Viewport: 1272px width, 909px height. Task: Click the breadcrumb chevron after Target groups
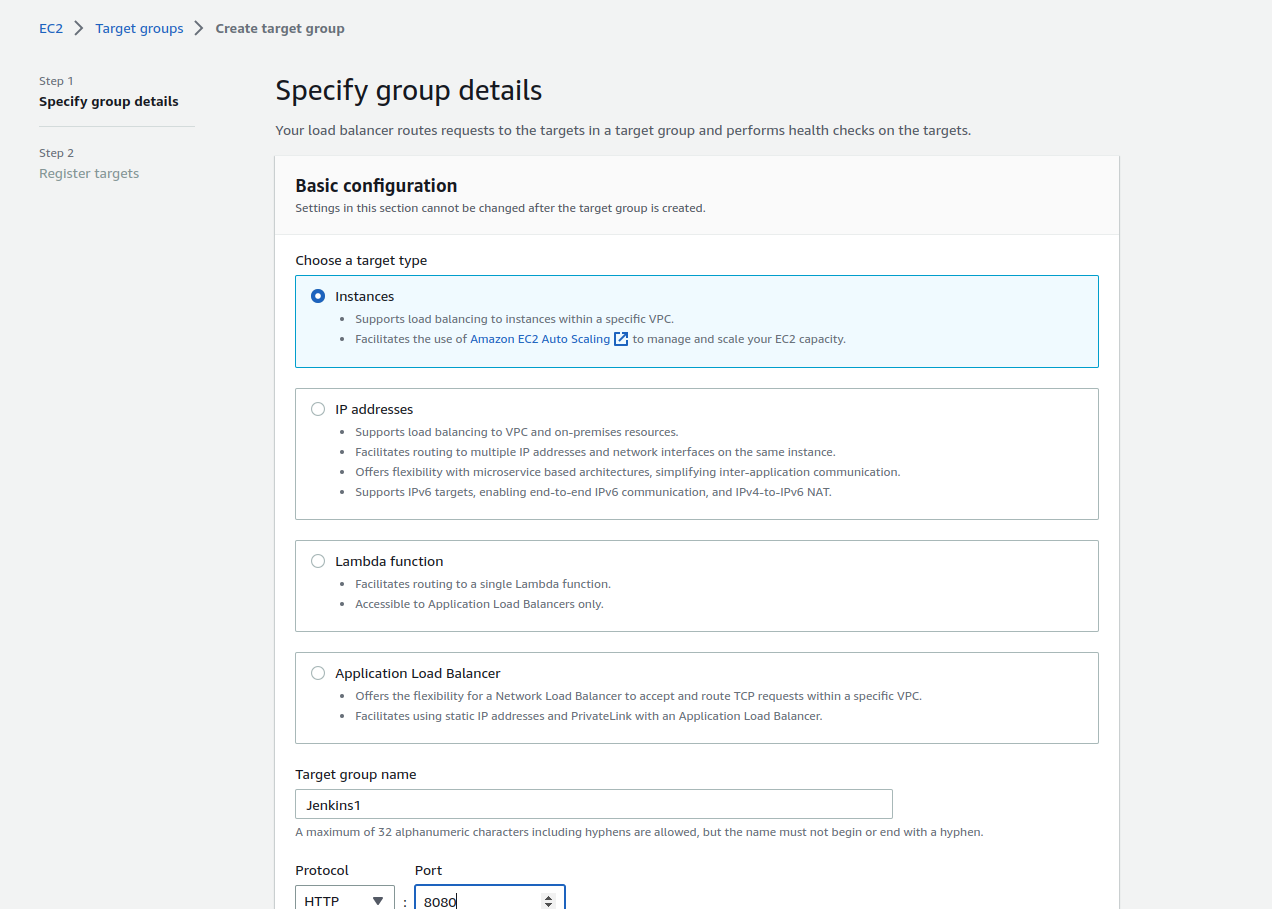pos(199,28)
